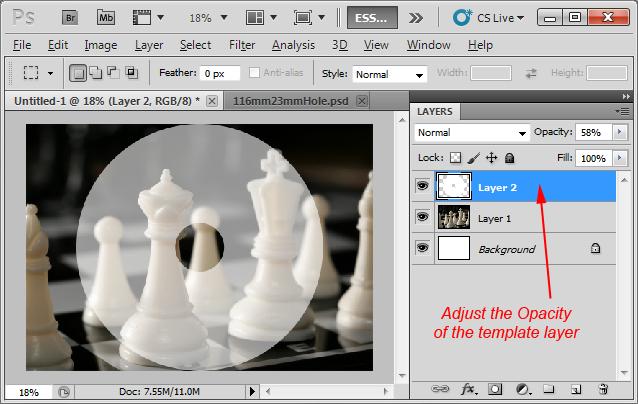Collapse the panel with double arrows
The height and width of the screenshot is (404, 638).
click(x=626, y=96)
